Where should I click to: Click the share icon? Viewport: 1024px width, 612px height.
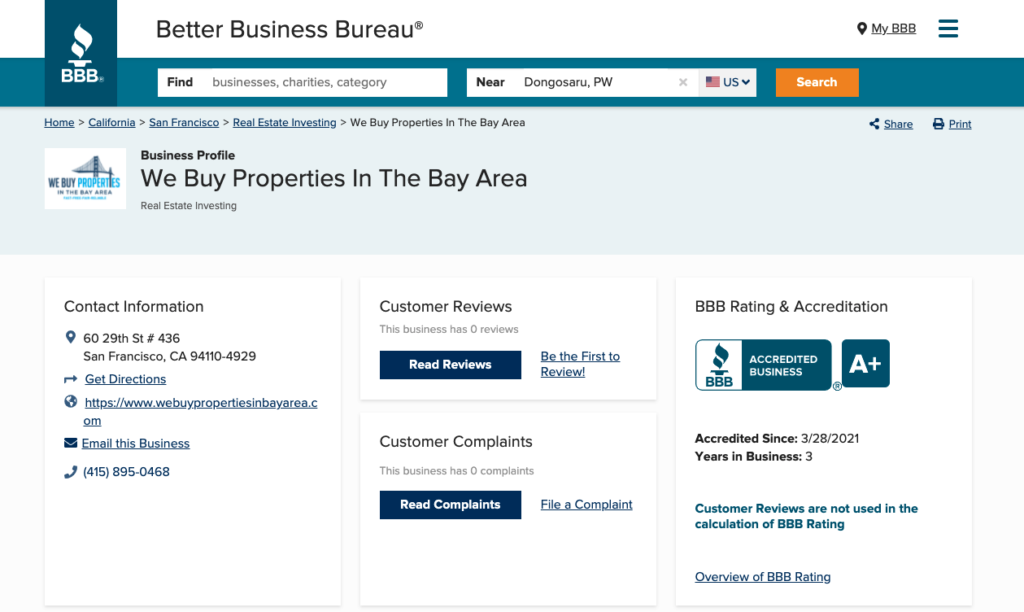tap(874, 124)
